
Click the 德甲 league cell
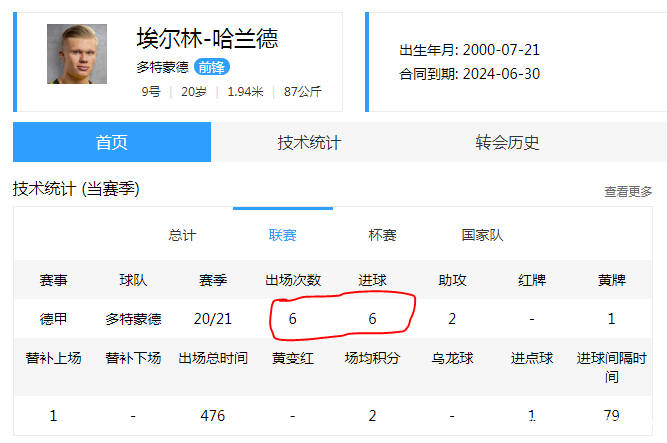click(x=53, y=319)
